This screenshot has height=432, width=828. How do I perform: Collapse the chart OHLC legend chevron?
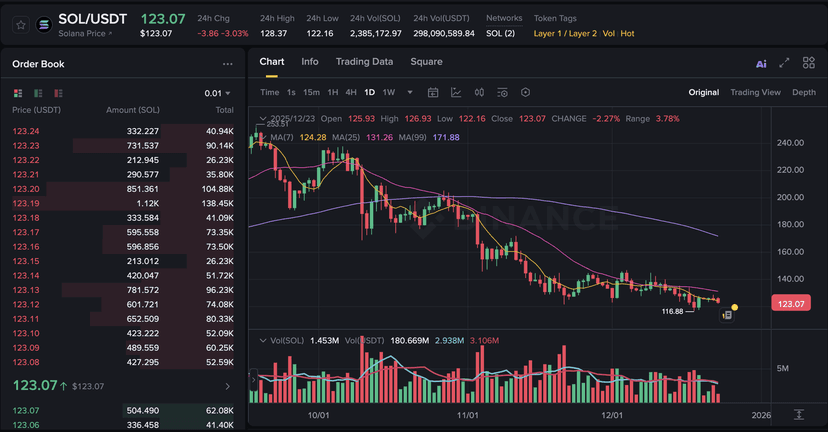click(x=262, y=118)
